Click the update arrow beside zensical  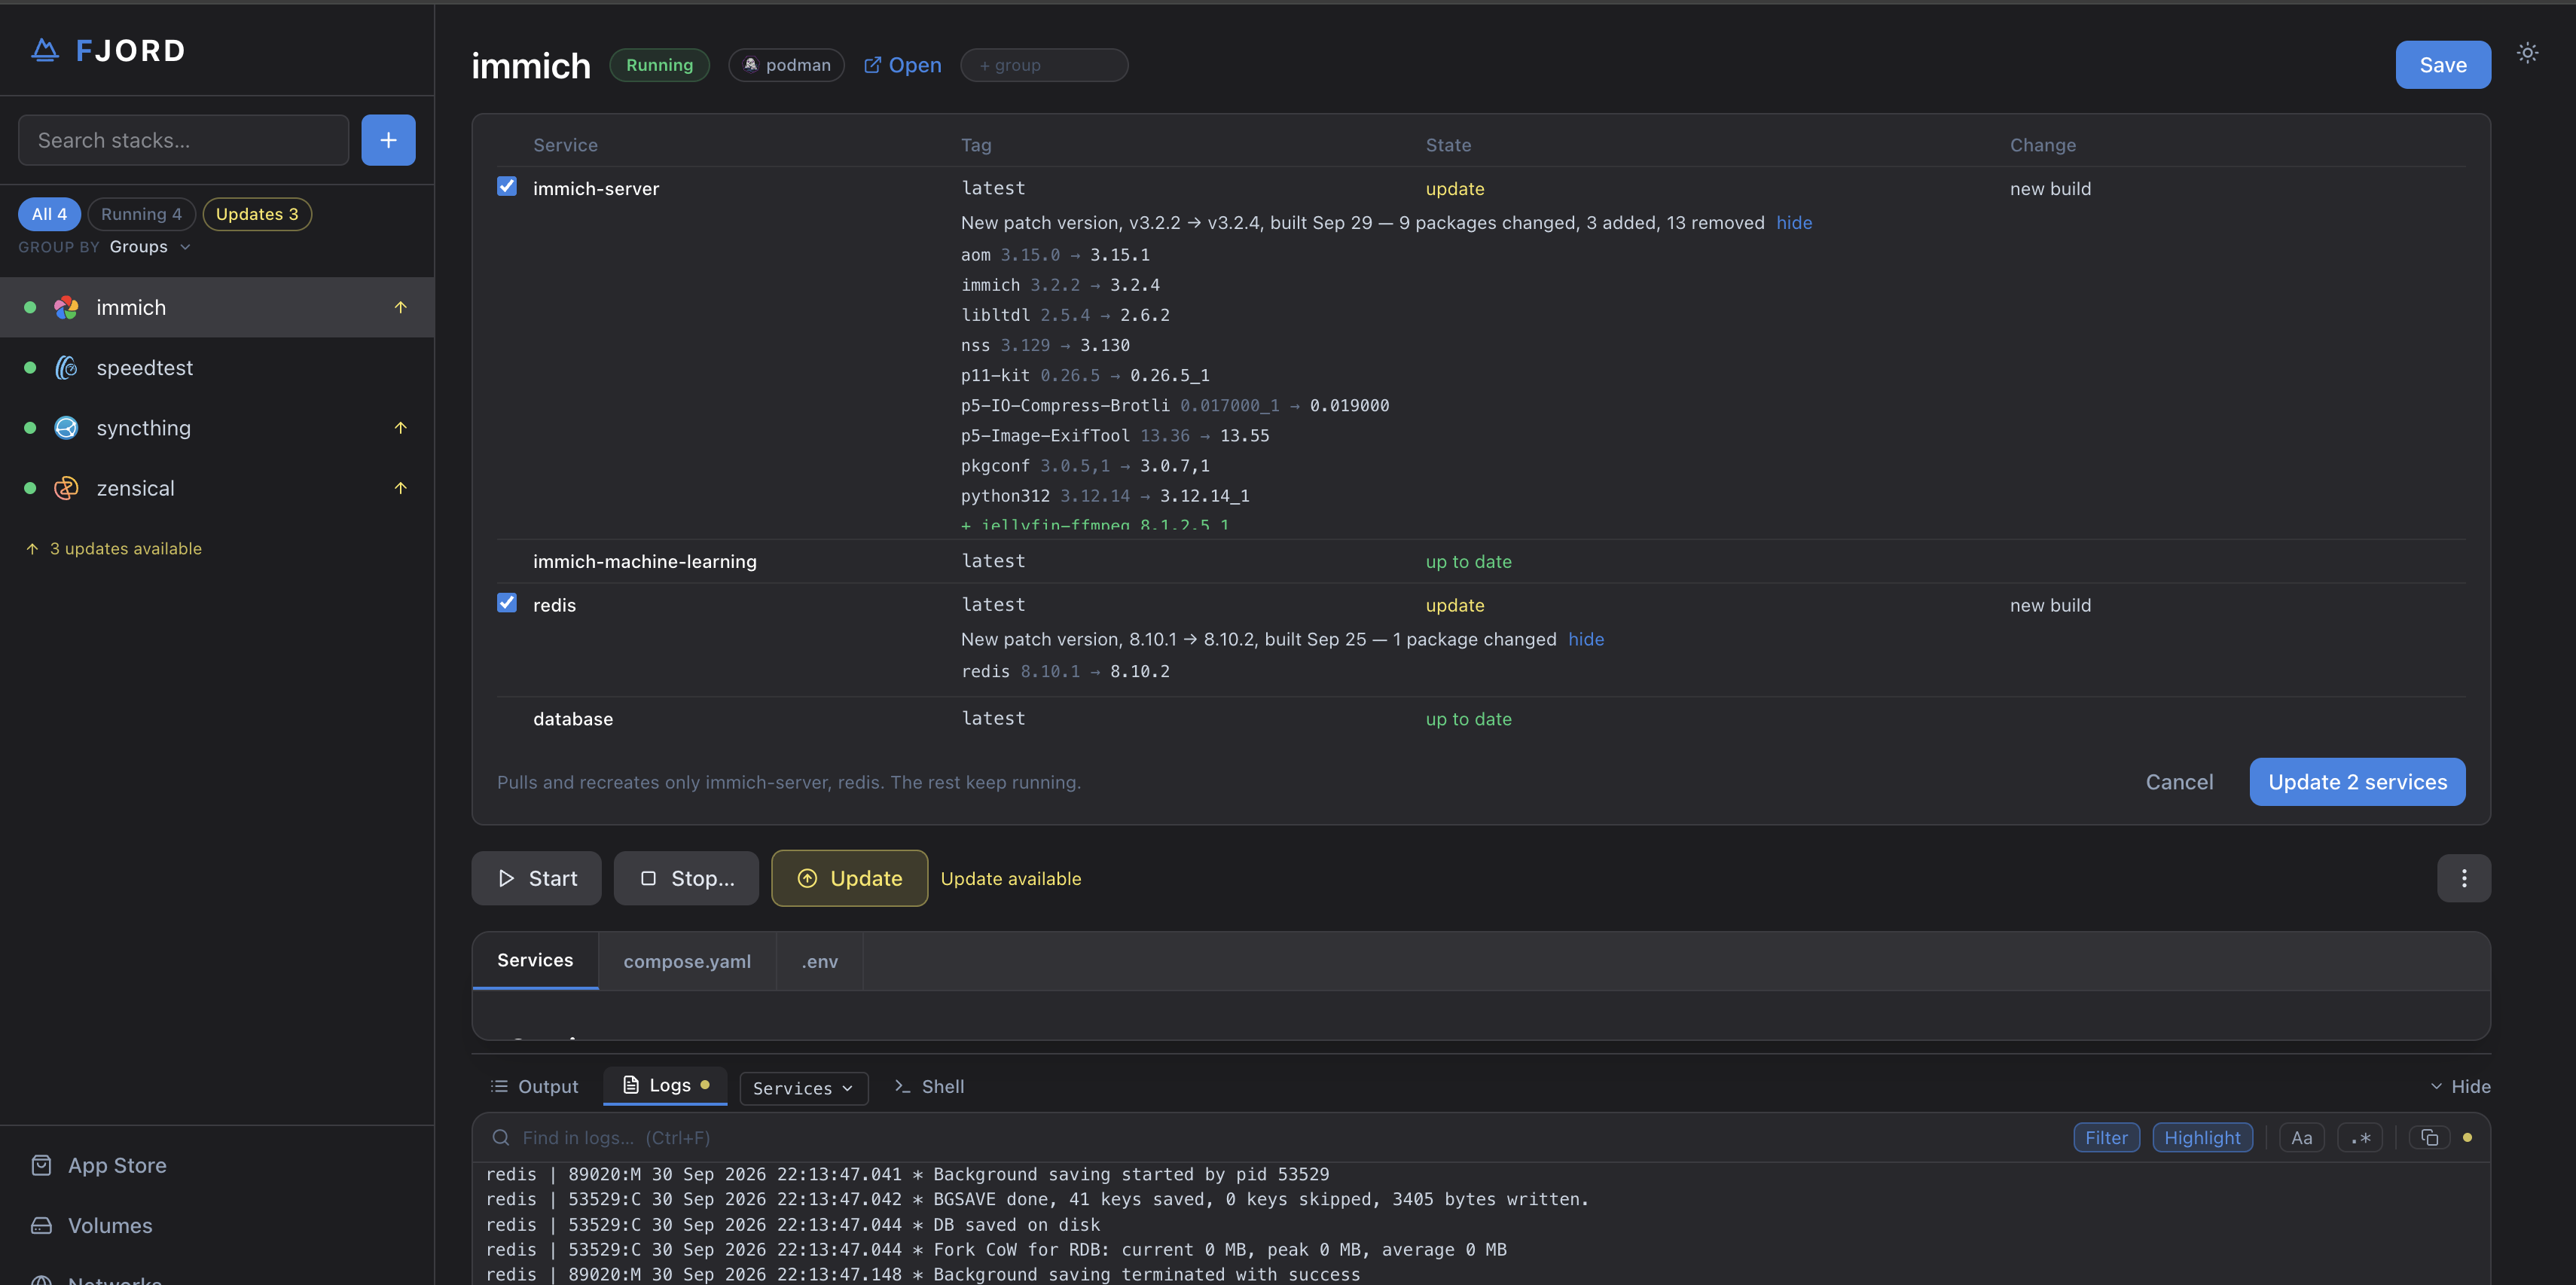pos(400,488)
